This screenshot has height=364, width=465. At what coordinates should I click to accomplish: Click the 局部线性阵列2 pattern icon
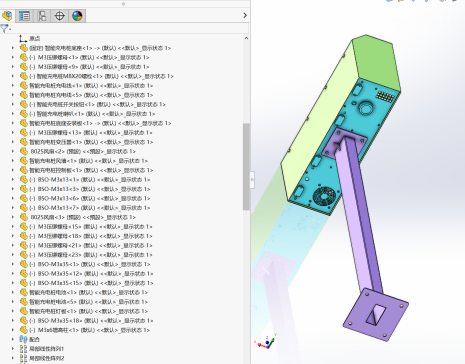(x=23, y=358)
